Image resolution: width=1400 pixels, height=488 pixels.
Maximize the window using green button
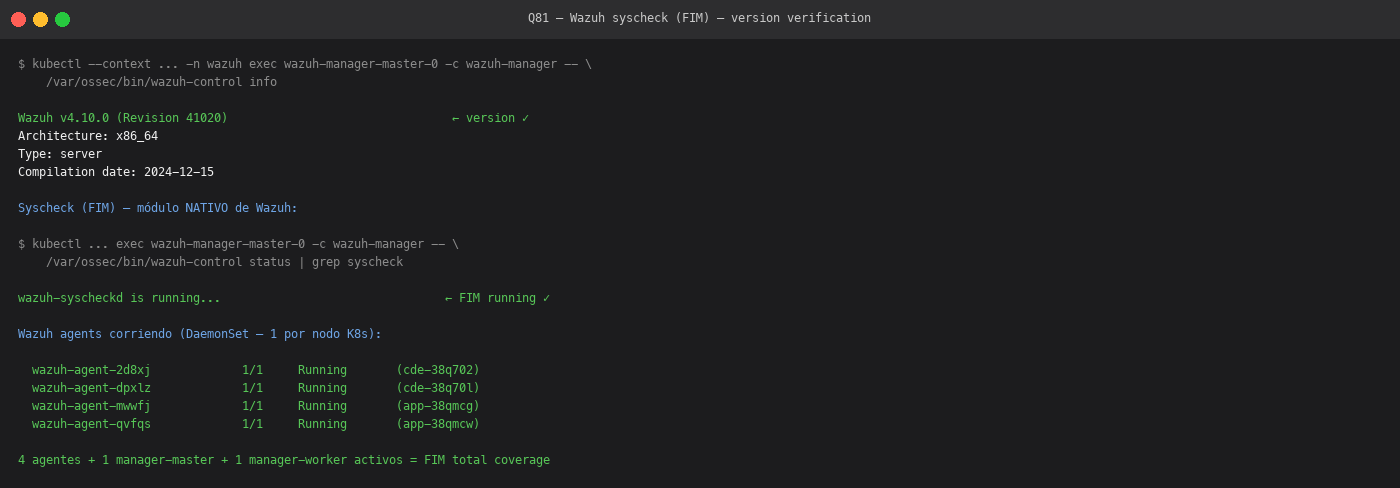pyautogui.click(x=62, y=19)
